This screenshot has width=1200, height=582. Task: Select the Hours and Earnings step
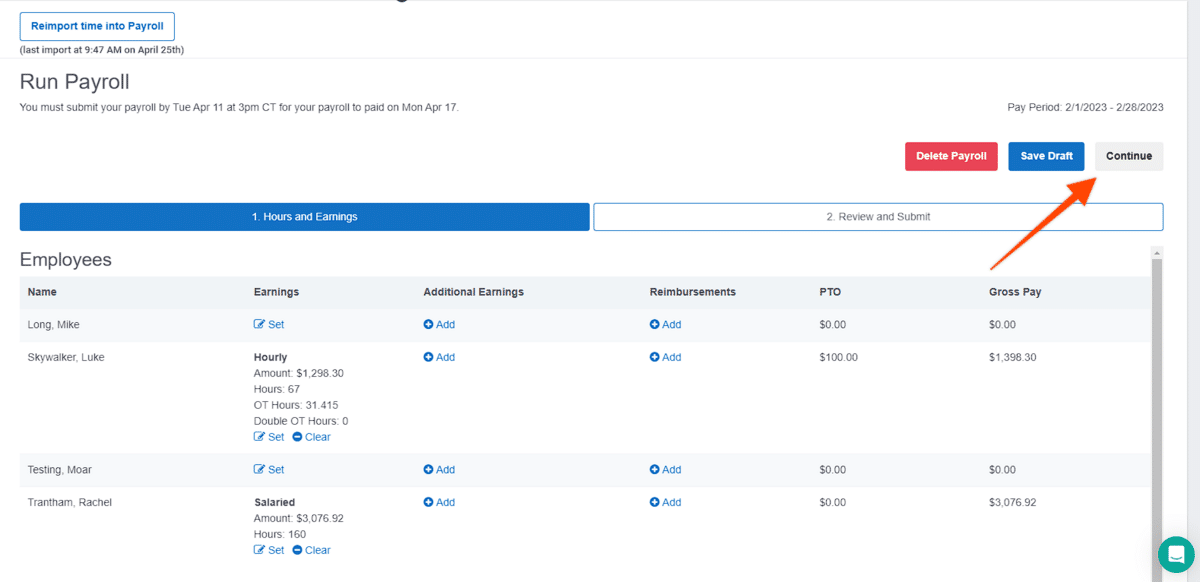tap(304, 217)
